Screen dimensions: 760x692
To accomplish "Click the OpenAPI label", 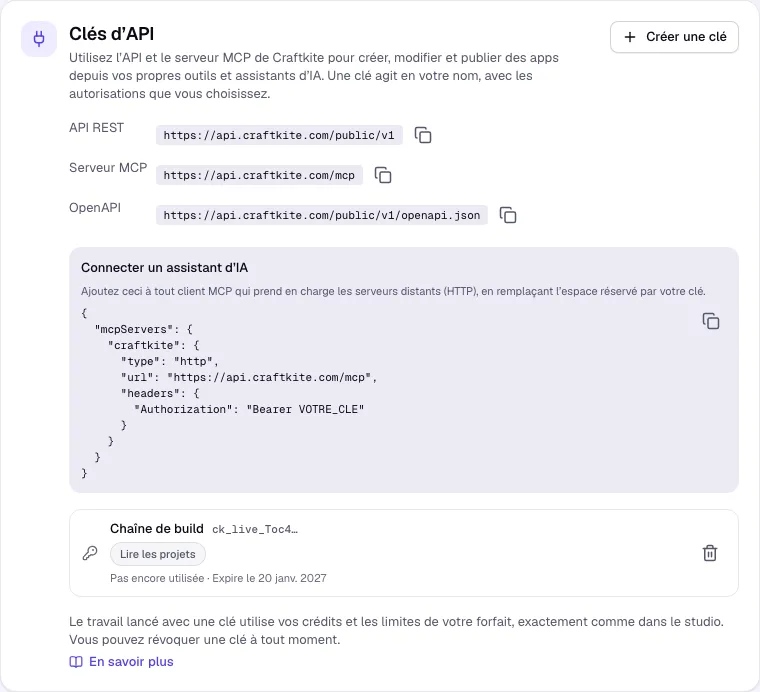I will point(95,208).
